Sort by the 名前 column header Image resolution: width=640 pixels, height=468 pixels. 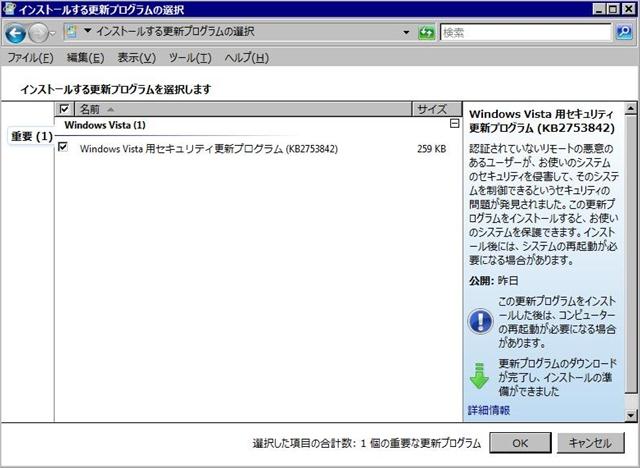tap(243, 109)
